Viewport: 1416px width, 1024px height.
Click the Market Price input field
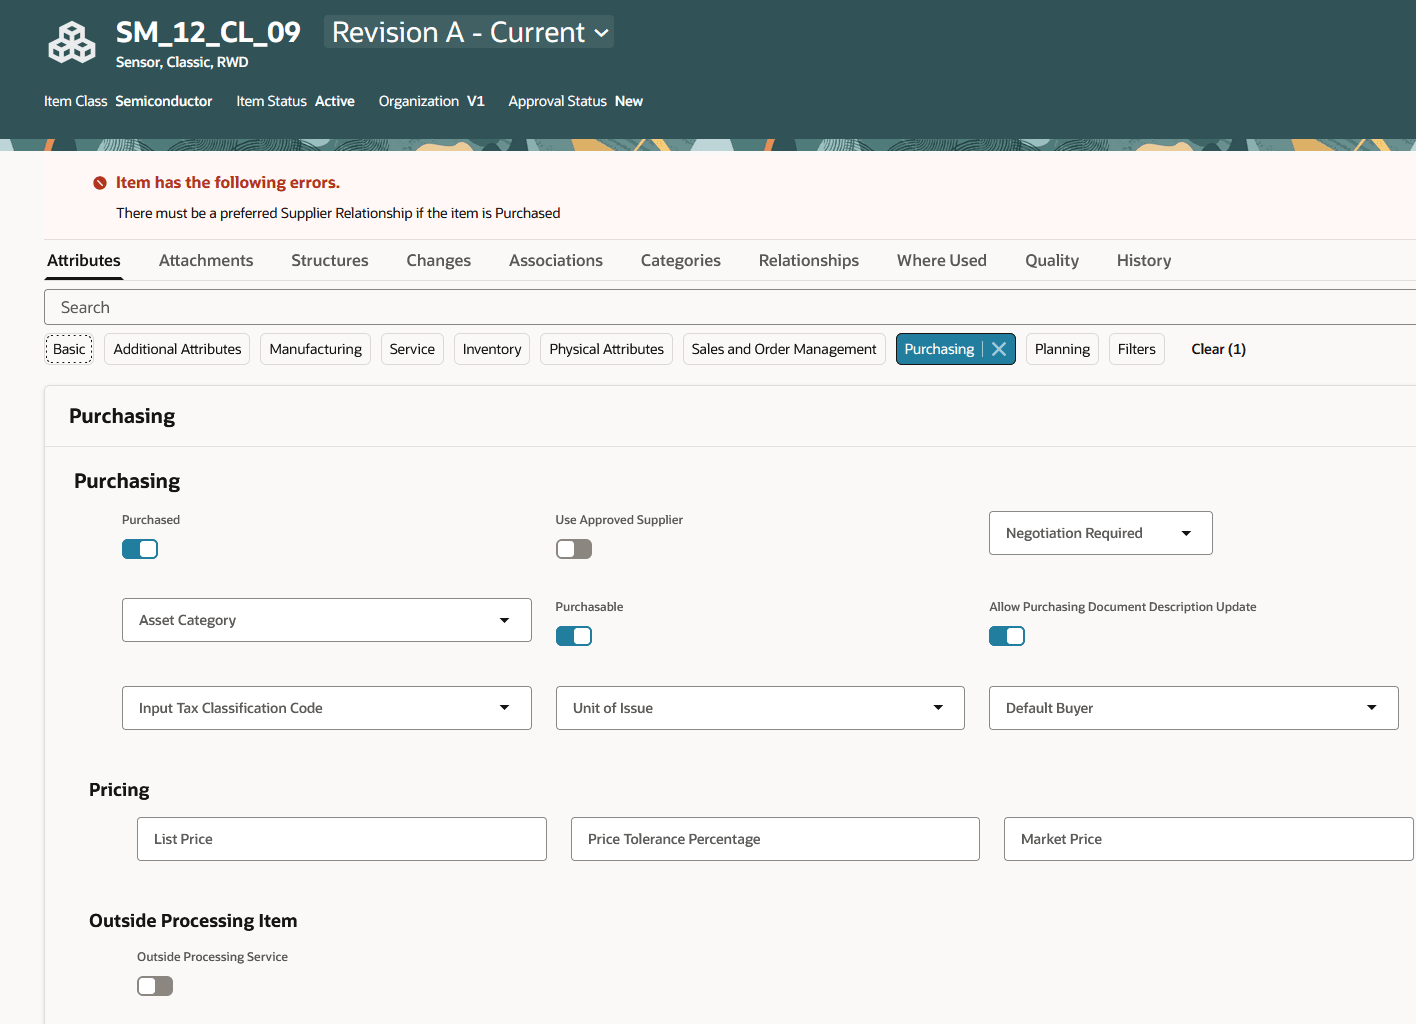coord(1209,839)
